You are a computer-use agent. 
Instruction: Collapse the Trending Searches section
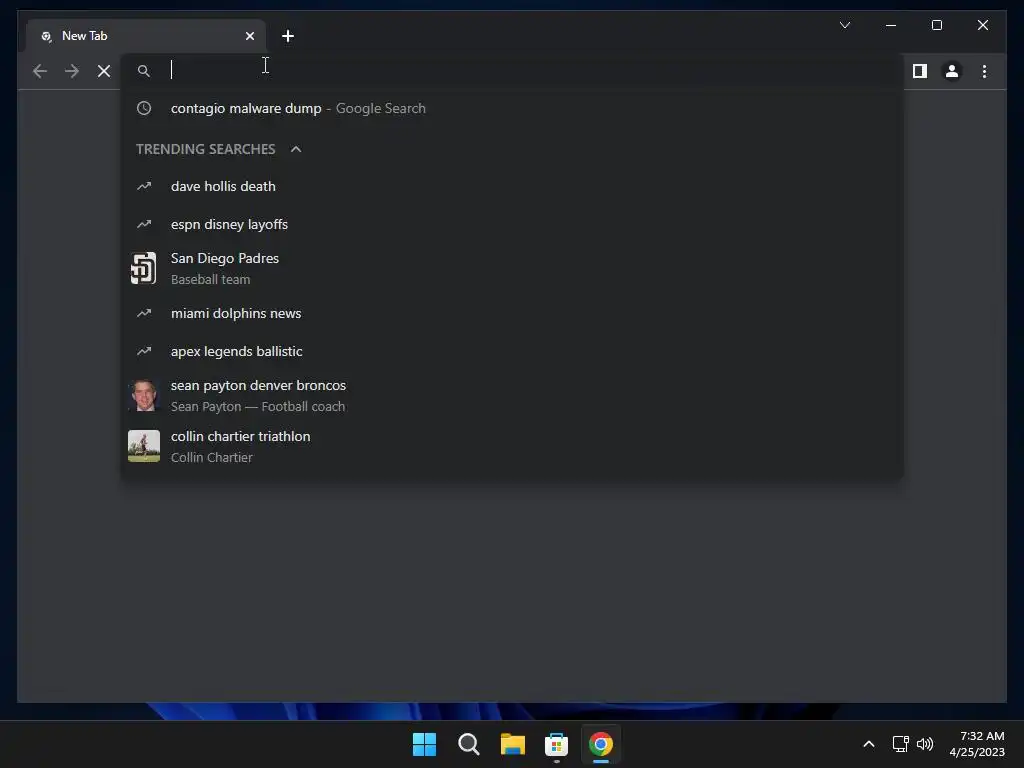pos(296,149)
